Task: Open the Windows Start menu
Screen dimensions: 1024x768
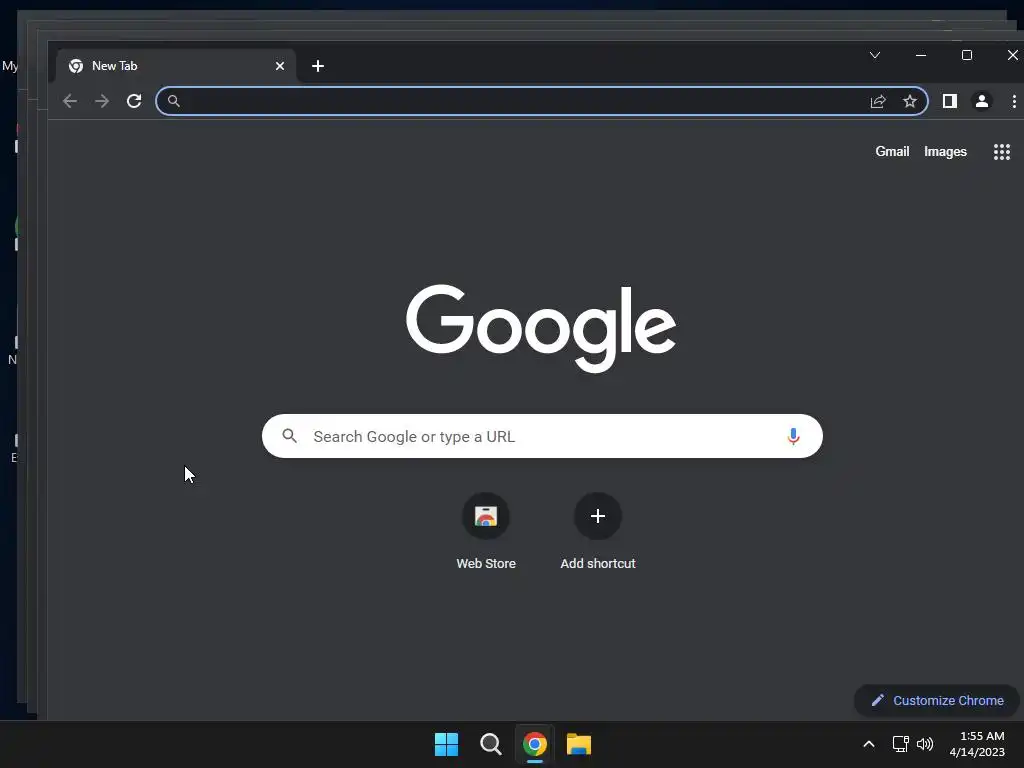Action: pyautogui.click(x=447, y=744)
